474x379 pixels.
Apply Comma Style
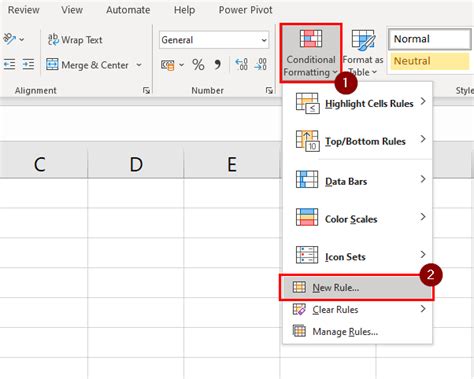click(218, 65)
